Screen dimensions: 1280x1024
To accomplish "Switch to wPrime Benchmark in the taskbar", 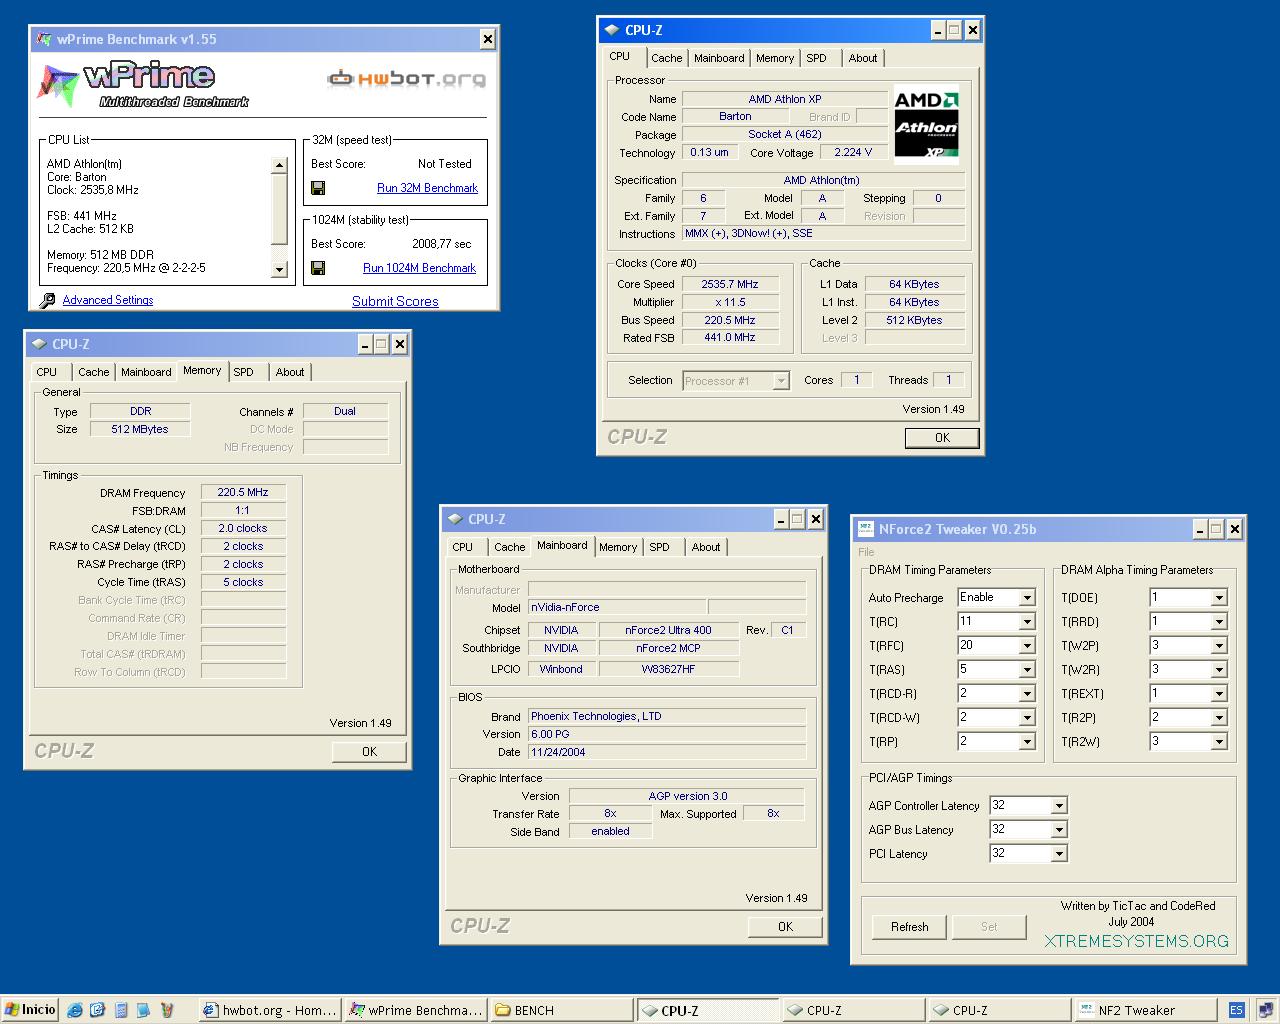I will (416, 1010).
